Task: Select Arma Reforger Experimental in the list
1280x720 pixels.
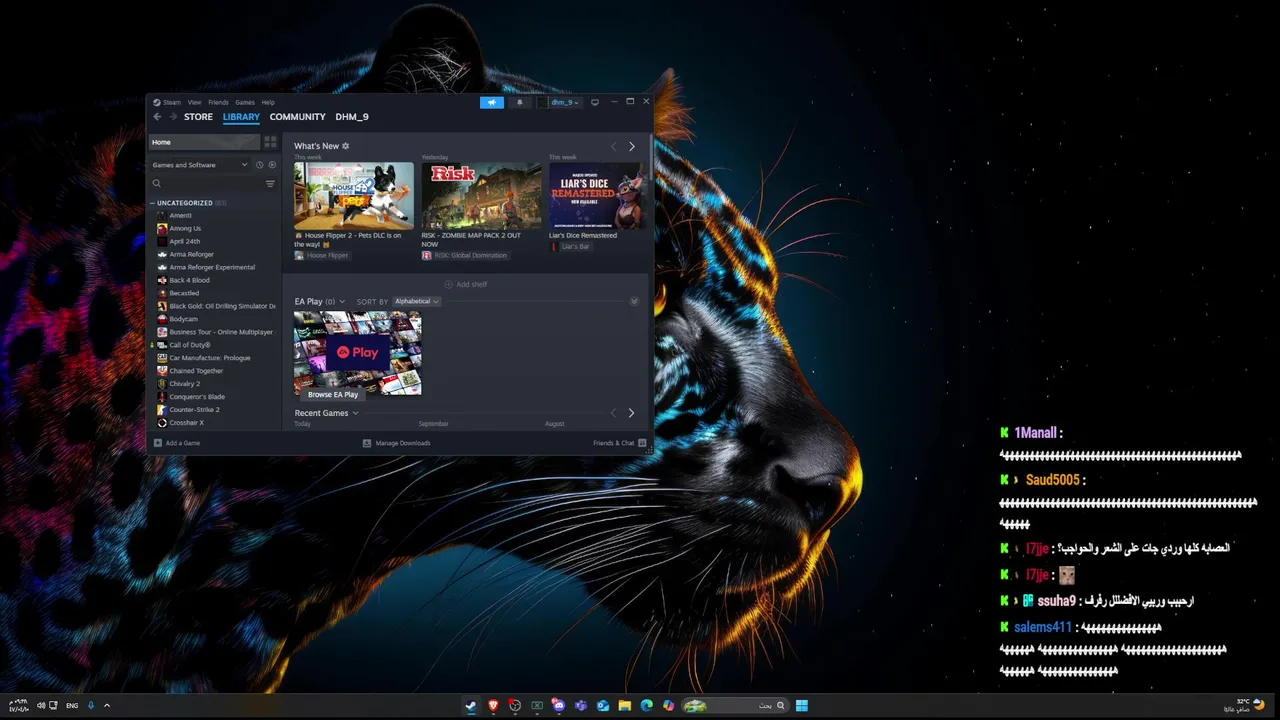Action: tap(214, 267)
